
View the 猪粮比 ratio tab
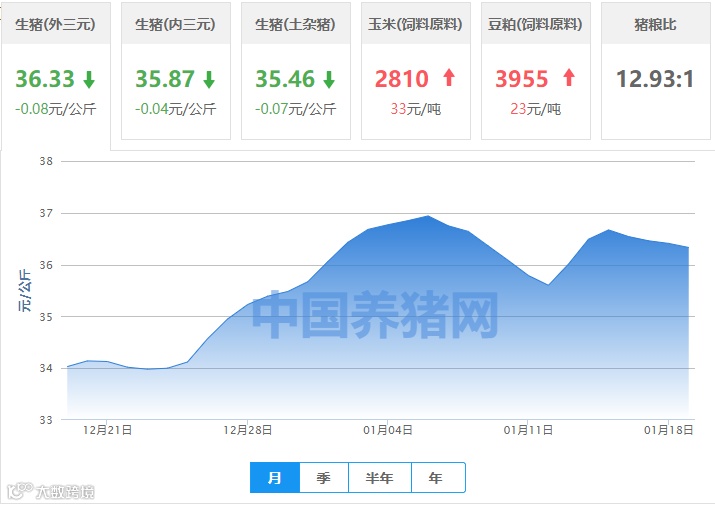[655, 71]
